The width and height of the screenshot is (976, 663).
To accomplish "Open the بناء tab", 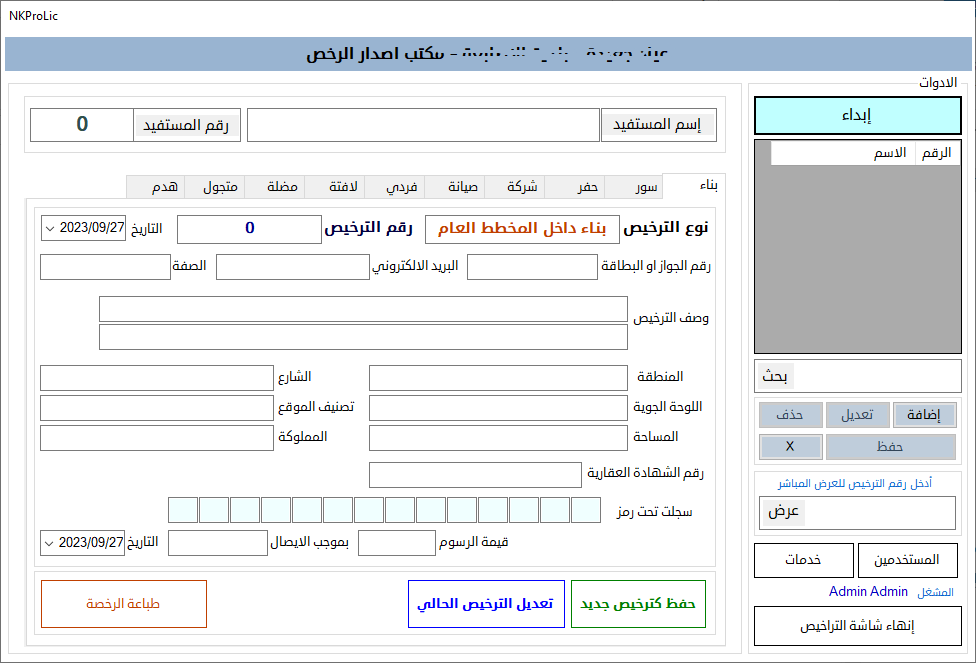I will click(x=694, y=185).
